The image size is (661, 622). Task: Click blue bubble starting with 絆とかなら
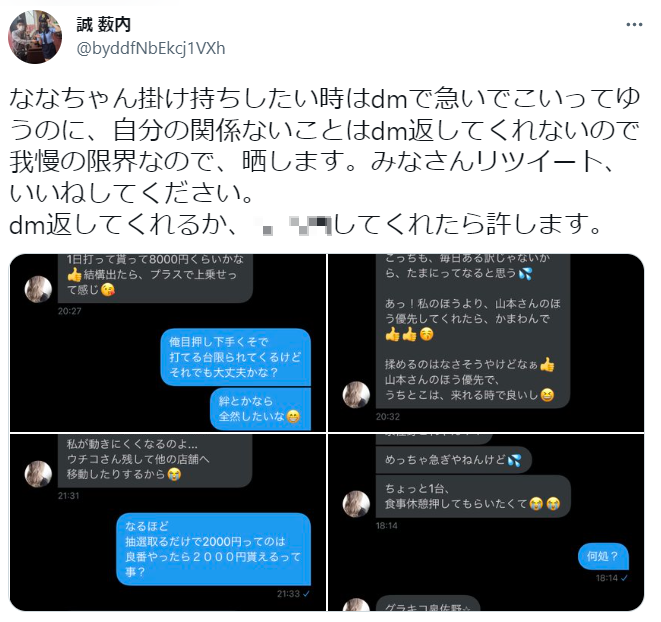click(x=260, y=409)
